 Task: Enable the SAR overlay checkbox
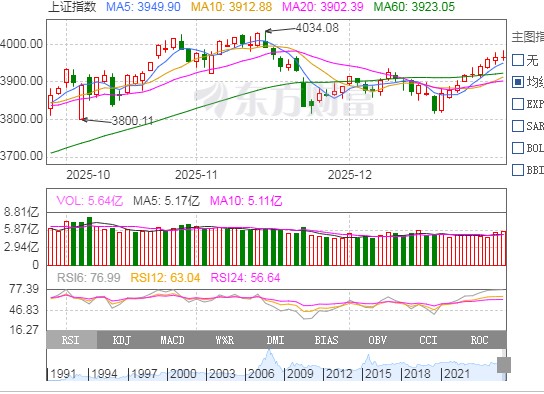pos(518,126)
